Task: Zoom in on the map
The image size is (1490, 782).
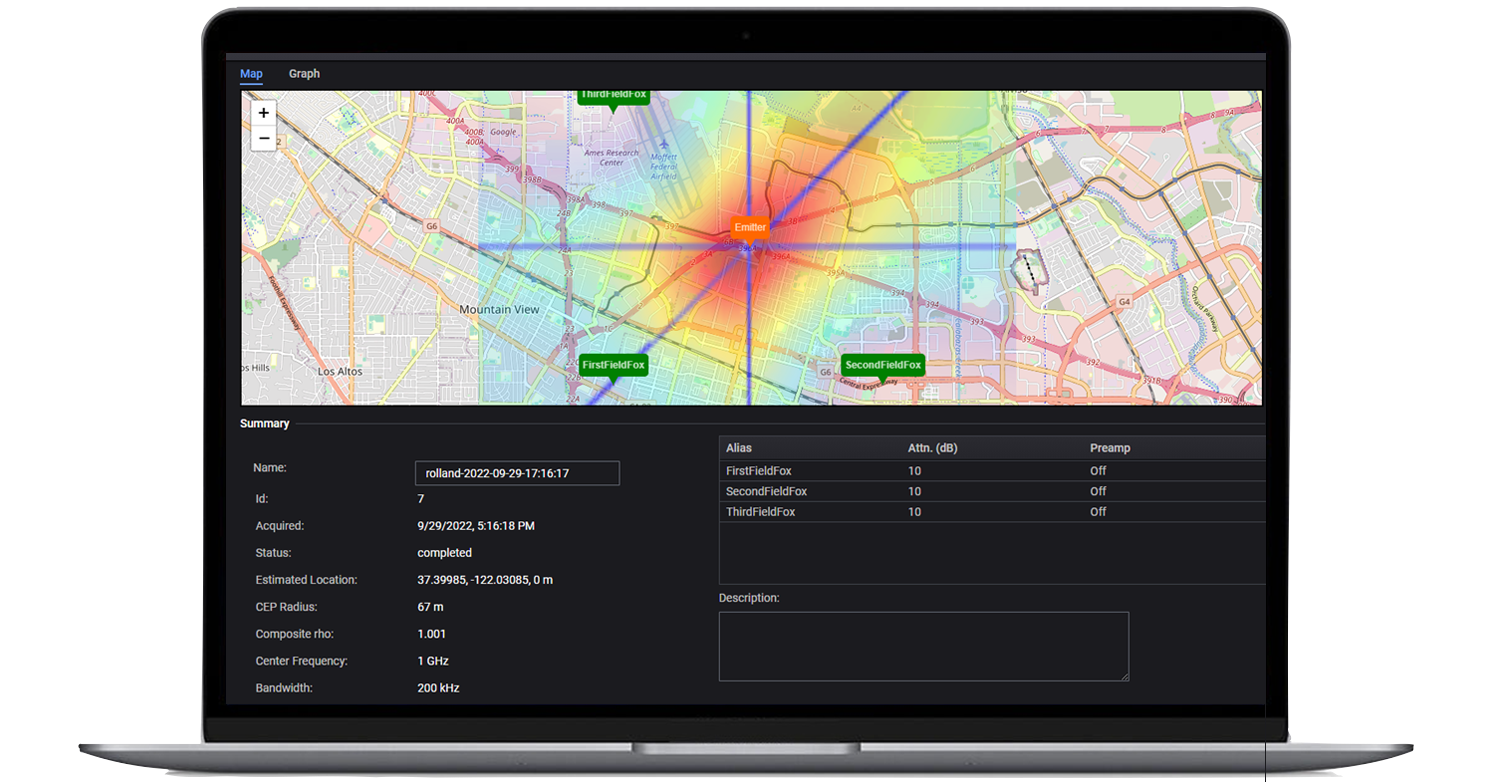Action: pos(263,113)
